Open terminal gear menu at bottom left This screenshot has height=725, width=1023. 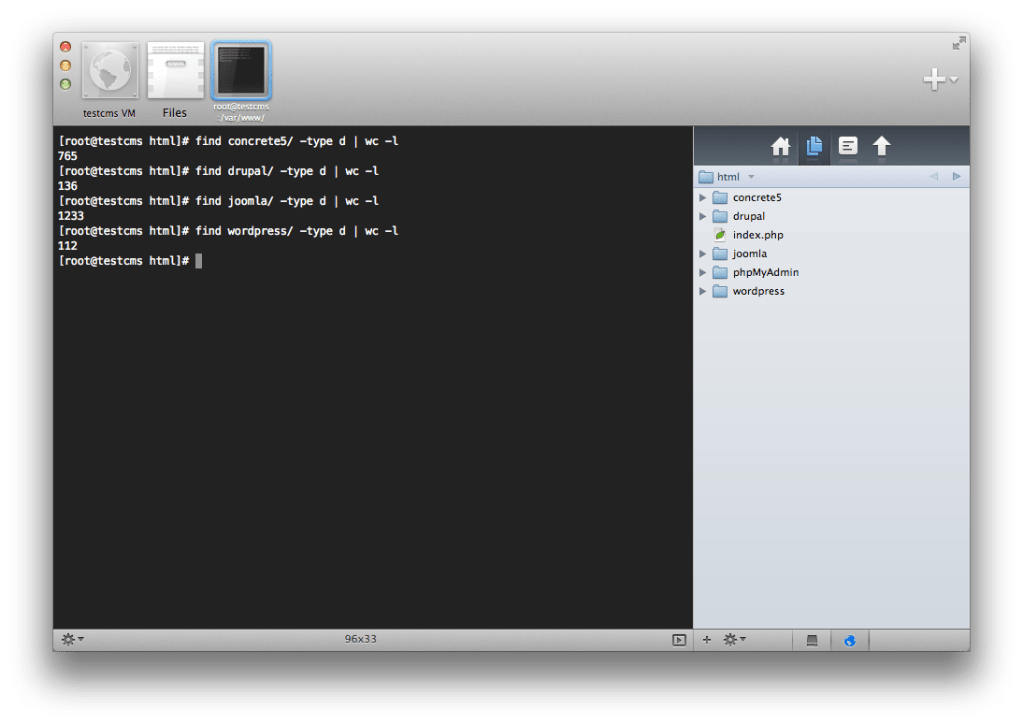coord(72,639)
